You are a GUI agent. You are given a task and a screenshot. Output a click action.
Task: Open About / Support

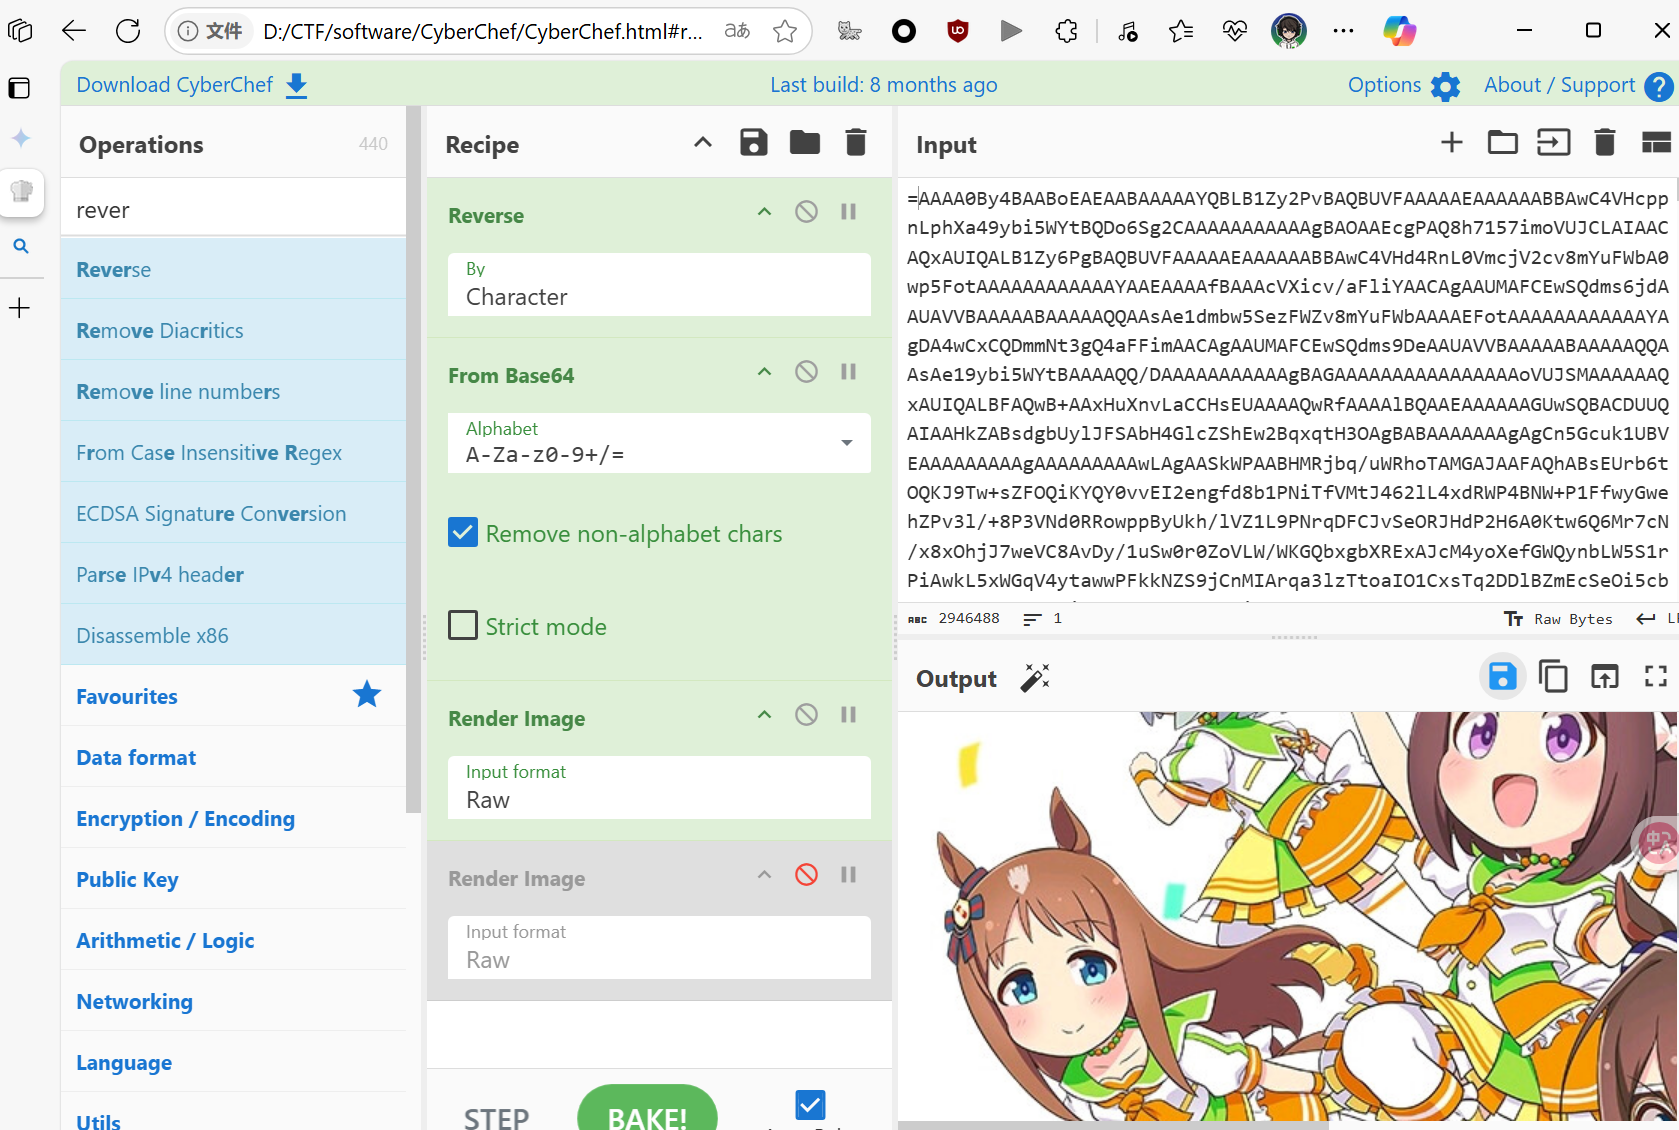(x=1578, y=85)
